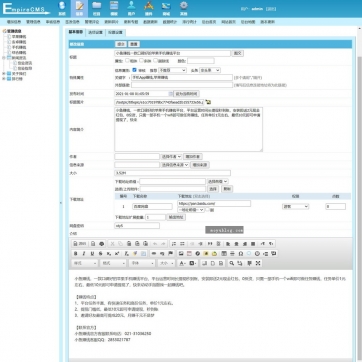Uncheck the 审核 (approved) checkbox
The width and height of the screenshot is (362, 362).
coord(134,70)
